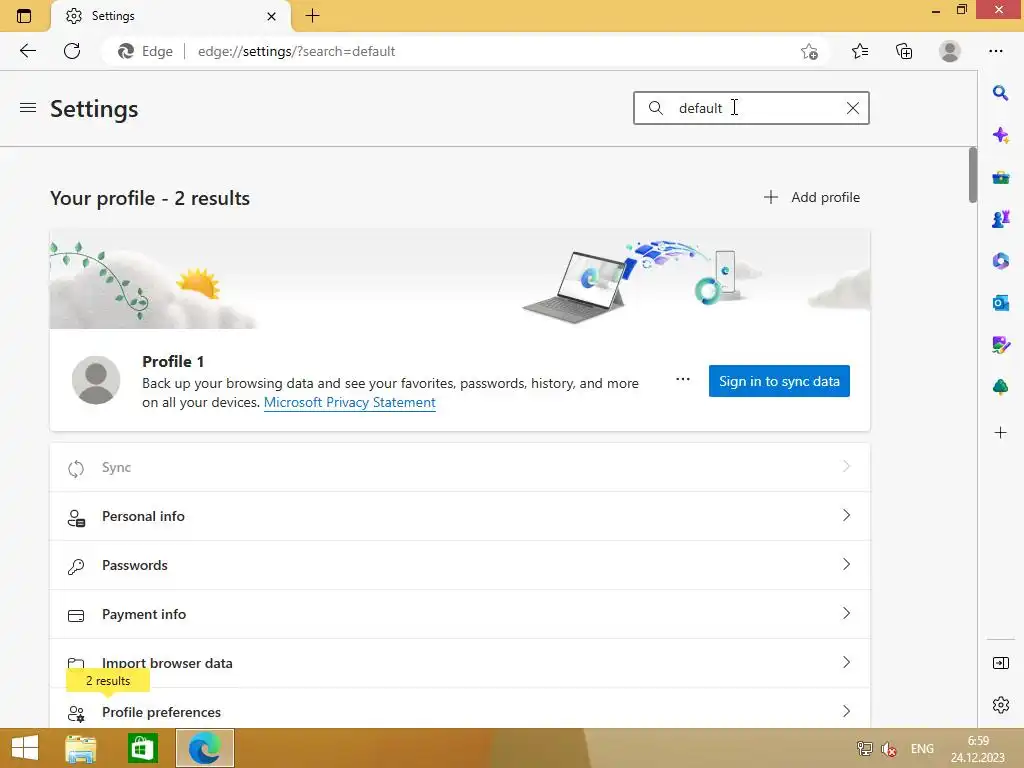
Task: Open the Favorites list icon
Action: pos(860,51)
